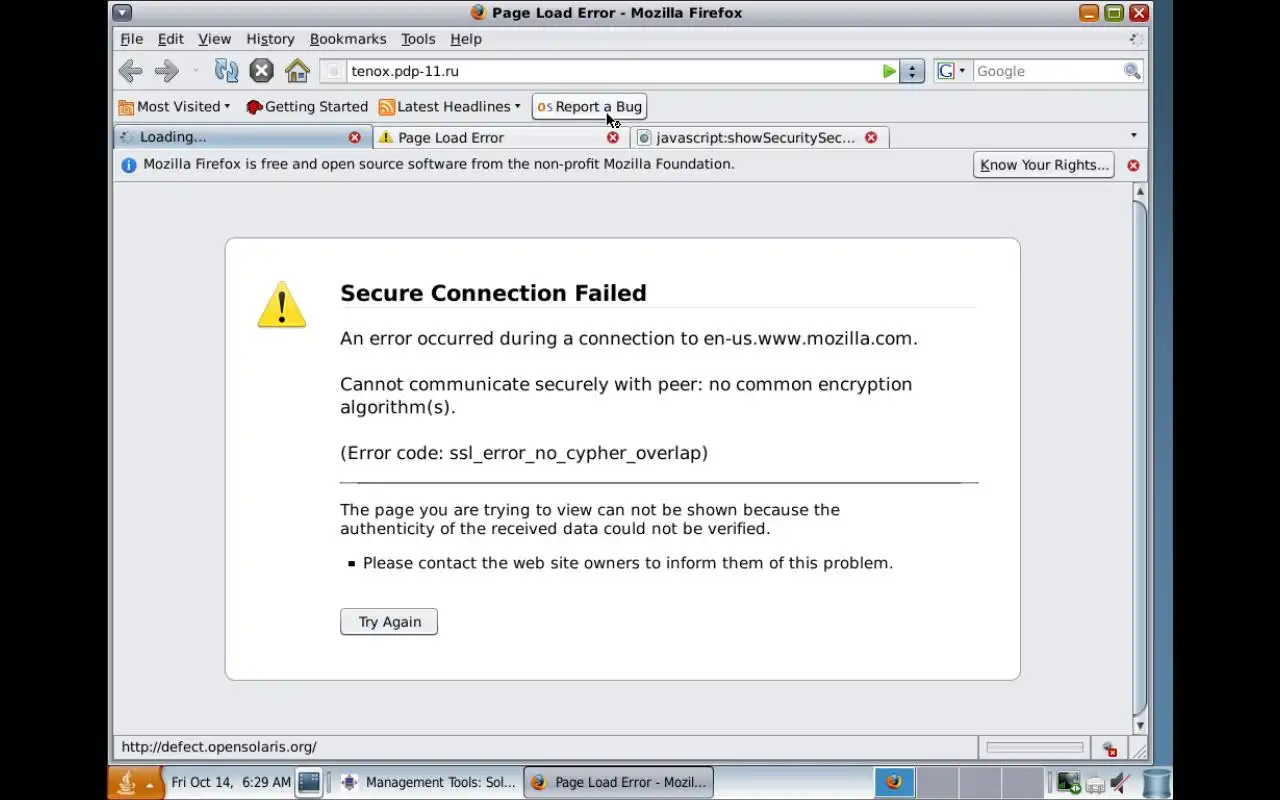Expand the Most Visited bookmarks folder
Image resolution: width=1280 pixels, height=800 pixels.
pyautogui.click(x=174, y=107)
